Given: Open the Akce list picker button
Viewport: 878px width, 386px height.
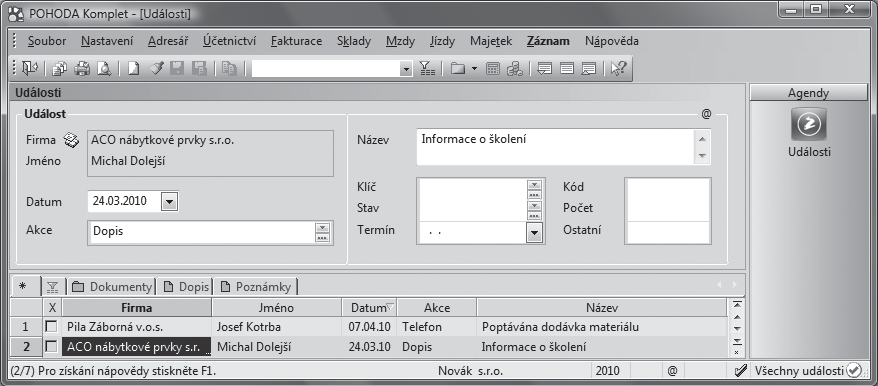Looking at the screenshot, I should (x=322, y=232).
